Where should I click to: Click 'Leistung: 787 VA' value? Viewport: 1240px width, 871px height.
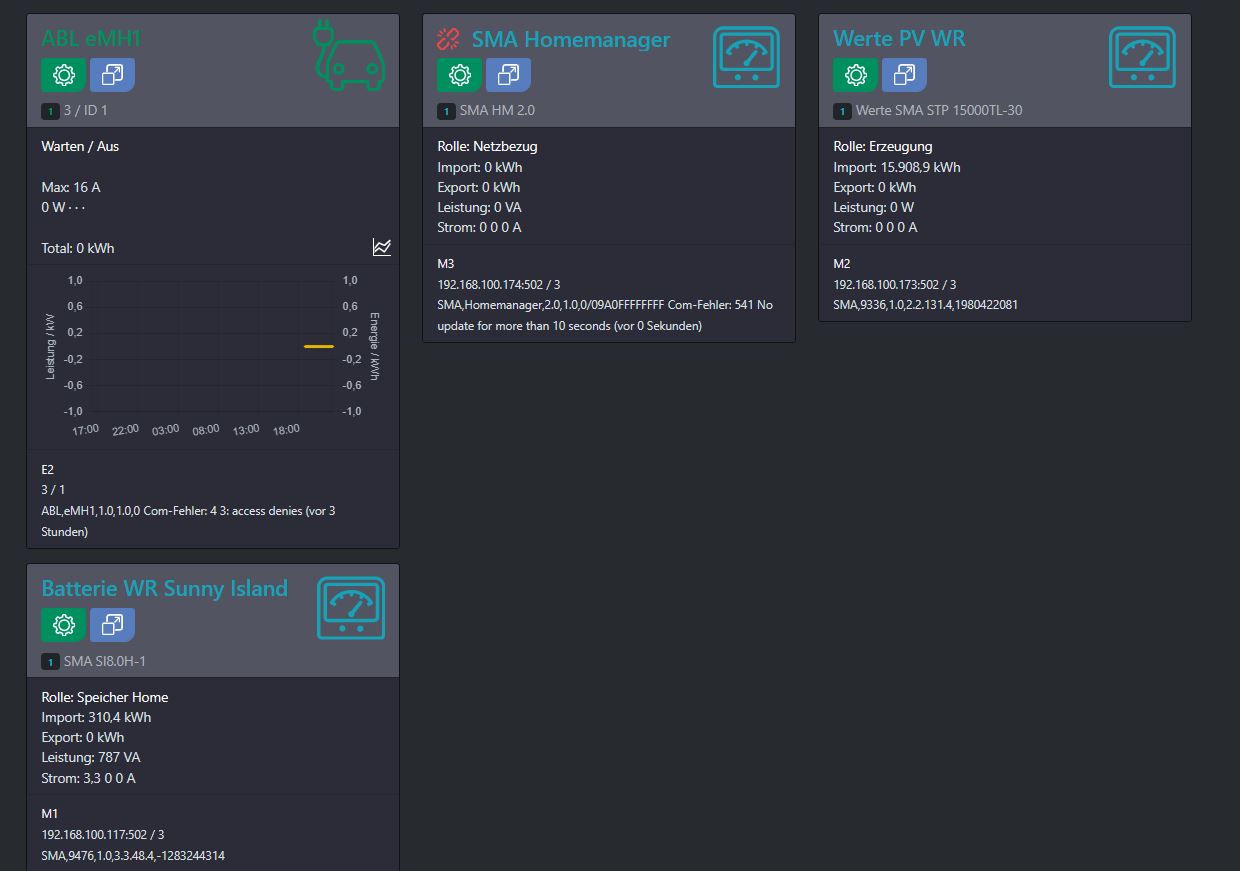pos(91,757)
